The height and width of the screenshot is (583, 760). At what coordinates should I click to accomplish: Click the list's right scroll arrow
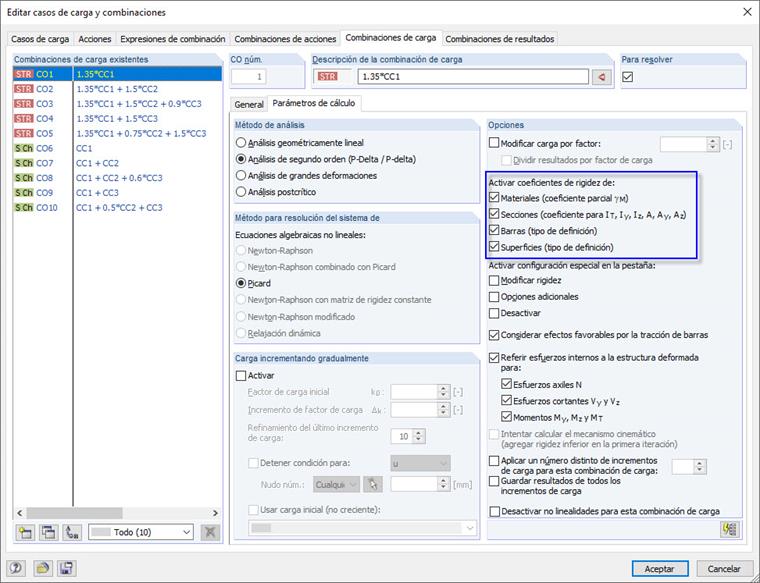[x=215, y=513]
